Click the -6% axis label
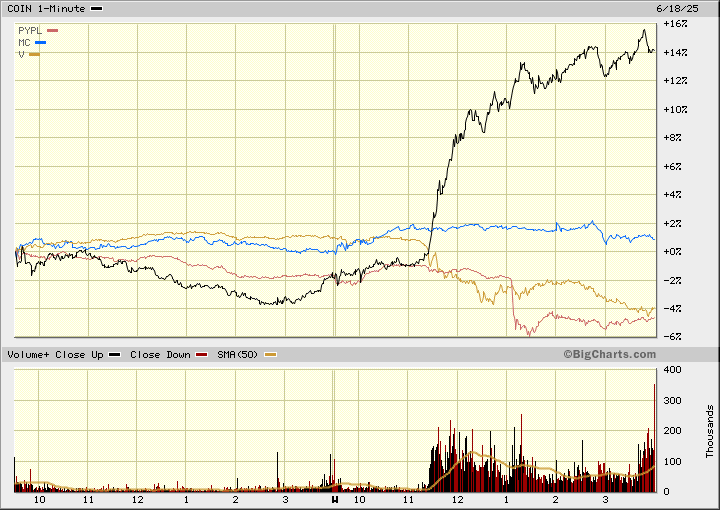This screenshot has width=720, height=510. tap(673, 336)
